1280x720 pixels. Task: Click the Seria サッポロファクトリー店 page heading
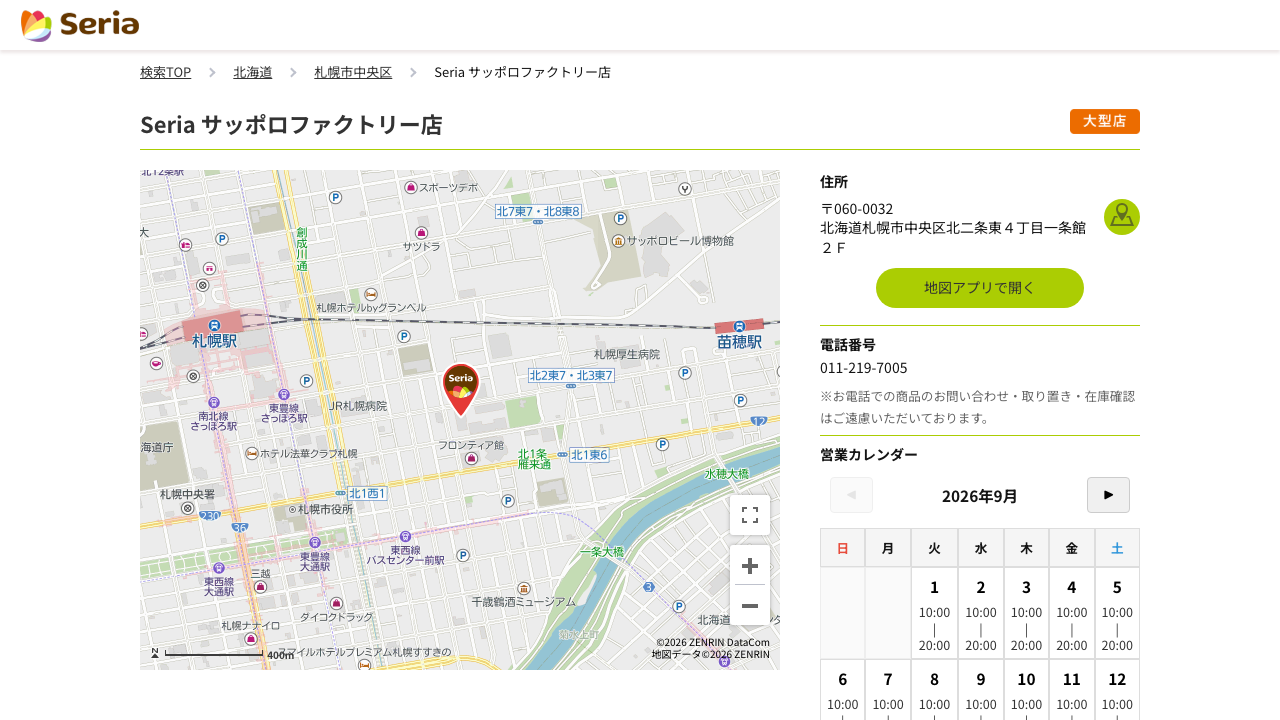[291, 125]
